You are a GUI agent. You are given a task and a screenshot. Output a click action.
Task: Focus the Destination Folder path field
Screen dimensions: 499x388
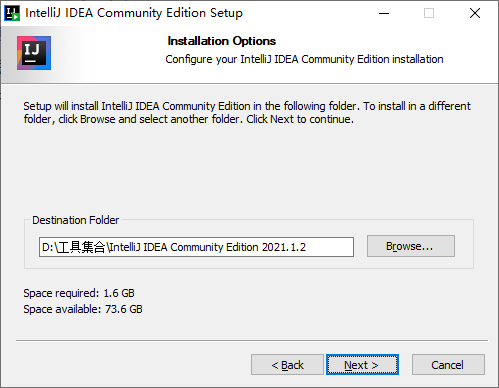coord(196,247)
